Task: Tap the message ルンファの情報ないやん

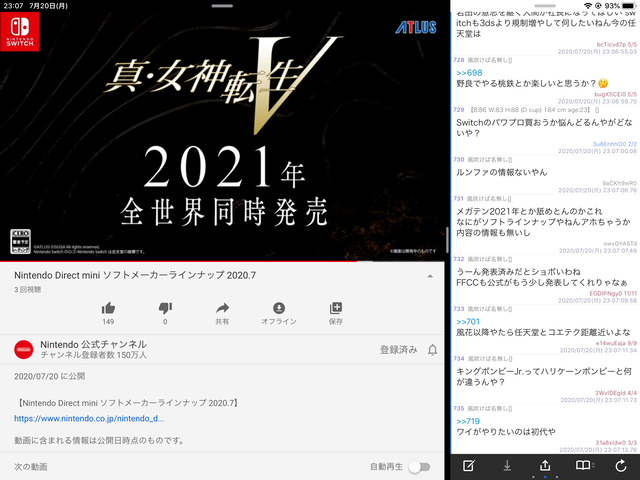Action: 502,172
